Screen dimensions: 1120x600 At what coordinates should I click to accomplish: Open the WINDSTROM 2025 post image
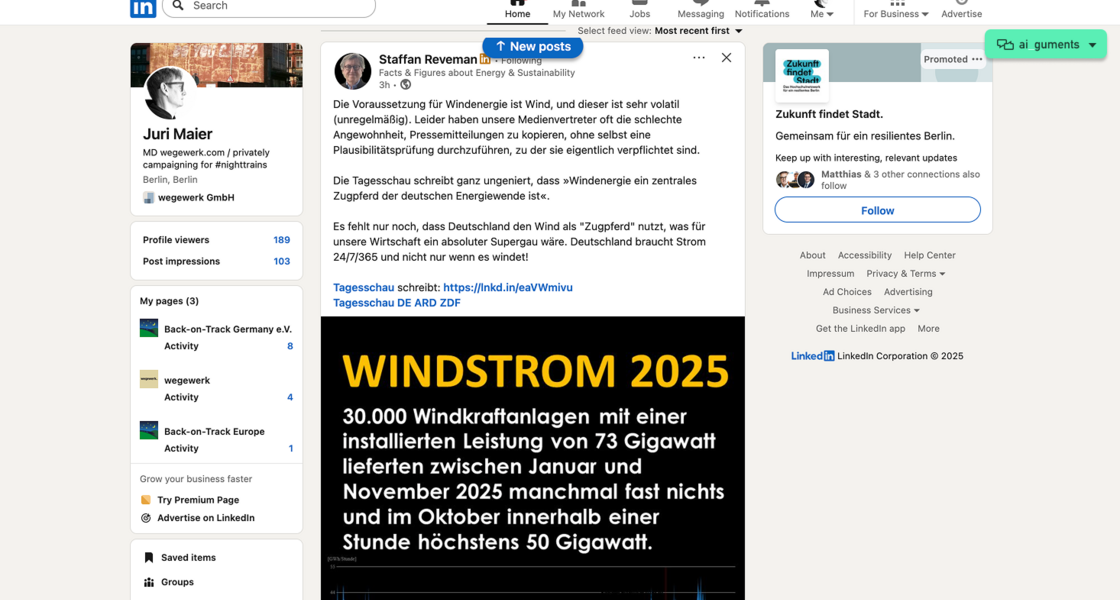click(x=532, y=458)
